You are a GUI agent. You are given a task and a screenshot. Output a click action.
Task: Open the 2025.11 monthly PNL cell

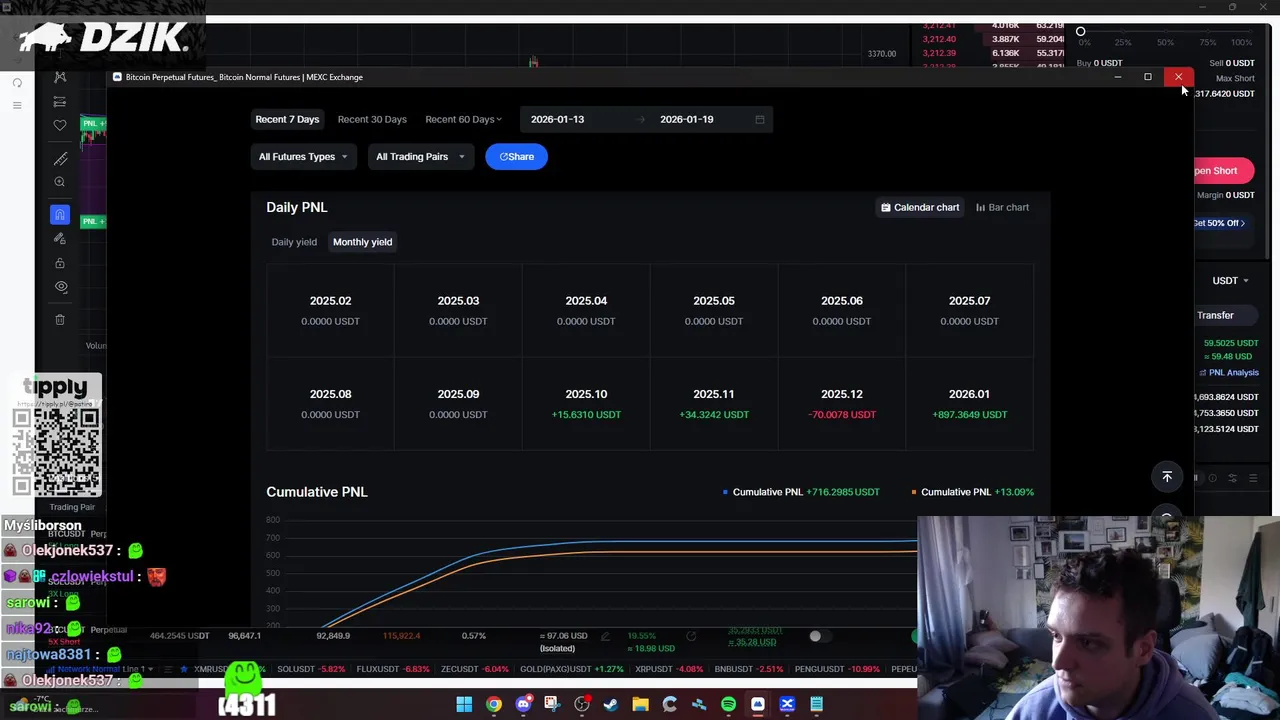714,404
